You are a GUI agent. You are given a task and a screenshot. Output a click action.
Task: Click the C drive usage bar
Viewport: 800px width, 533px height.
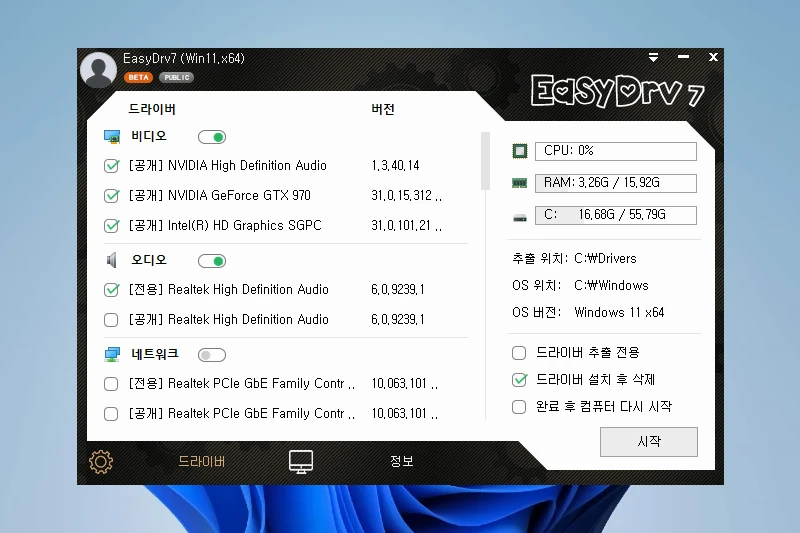coord(615,215)
